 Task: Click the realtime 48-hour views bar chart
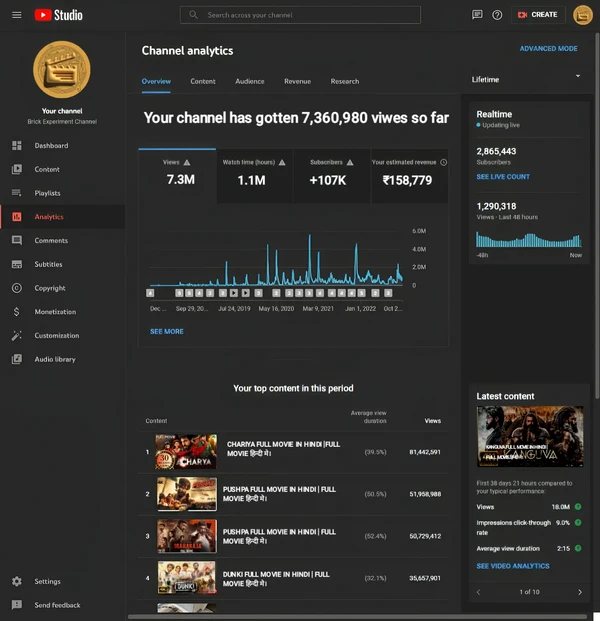point(529,240)
